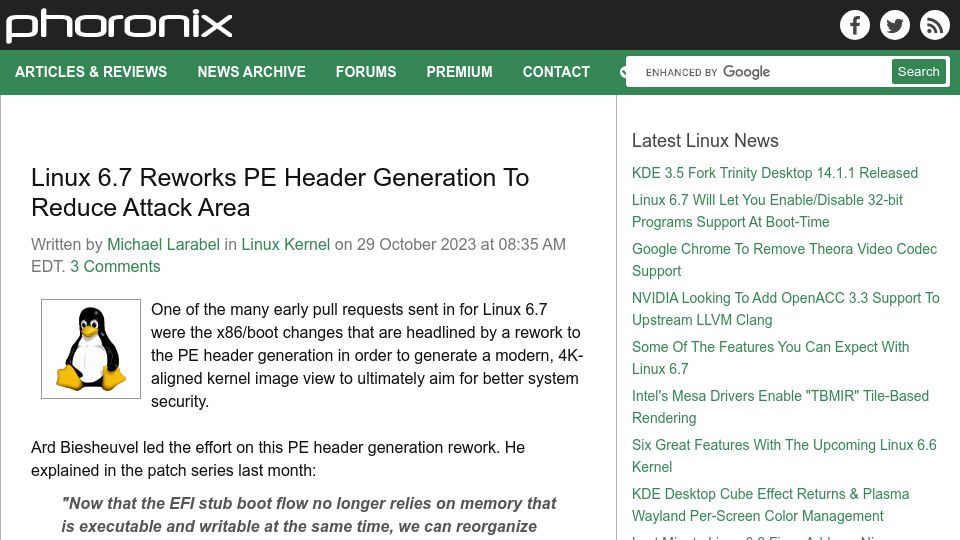Click the EFI stub boot flow quote
The width and height of the screenshot is (960, 540).
(309, 515)
